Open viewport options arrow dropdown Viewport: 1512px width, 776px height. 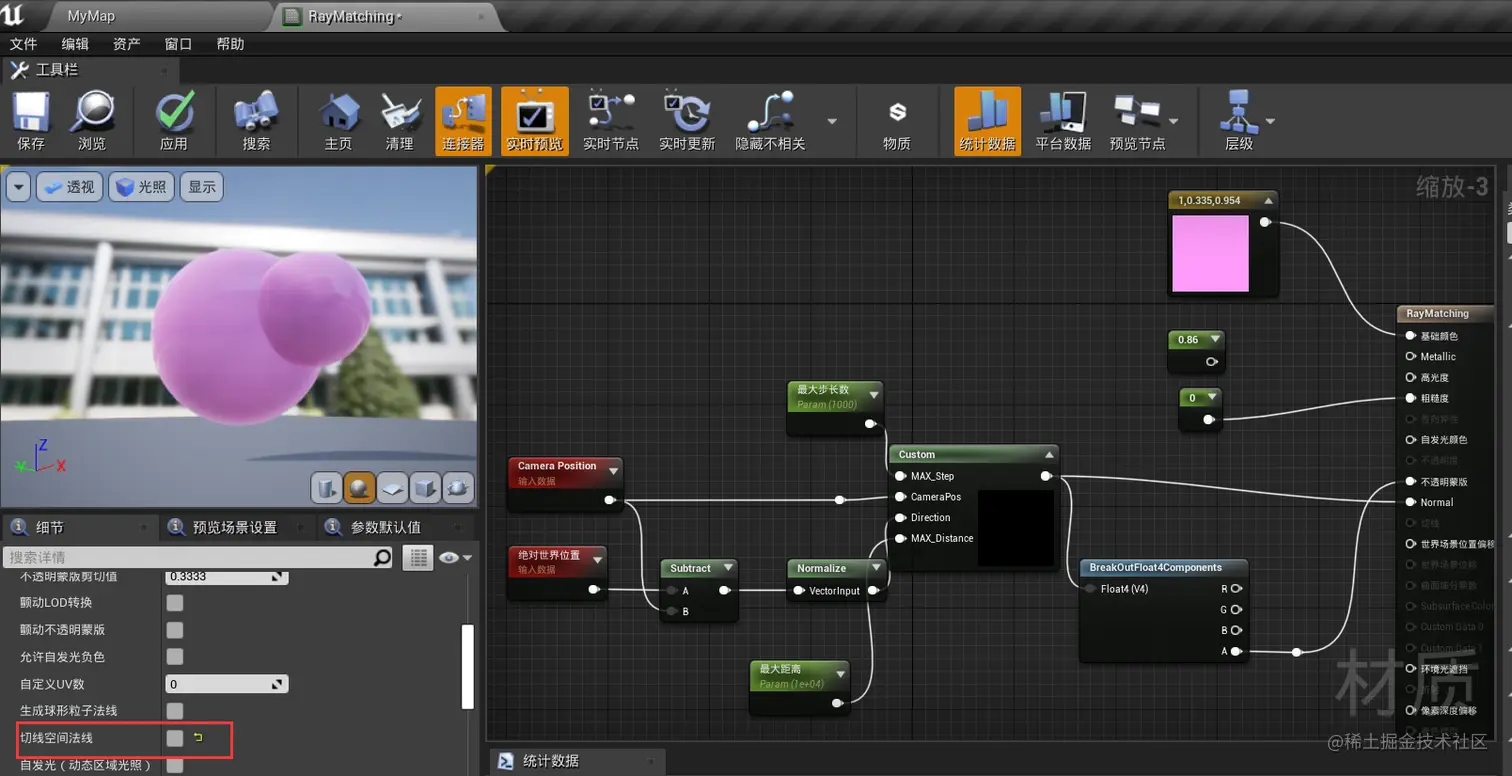(x=18, y=187)
